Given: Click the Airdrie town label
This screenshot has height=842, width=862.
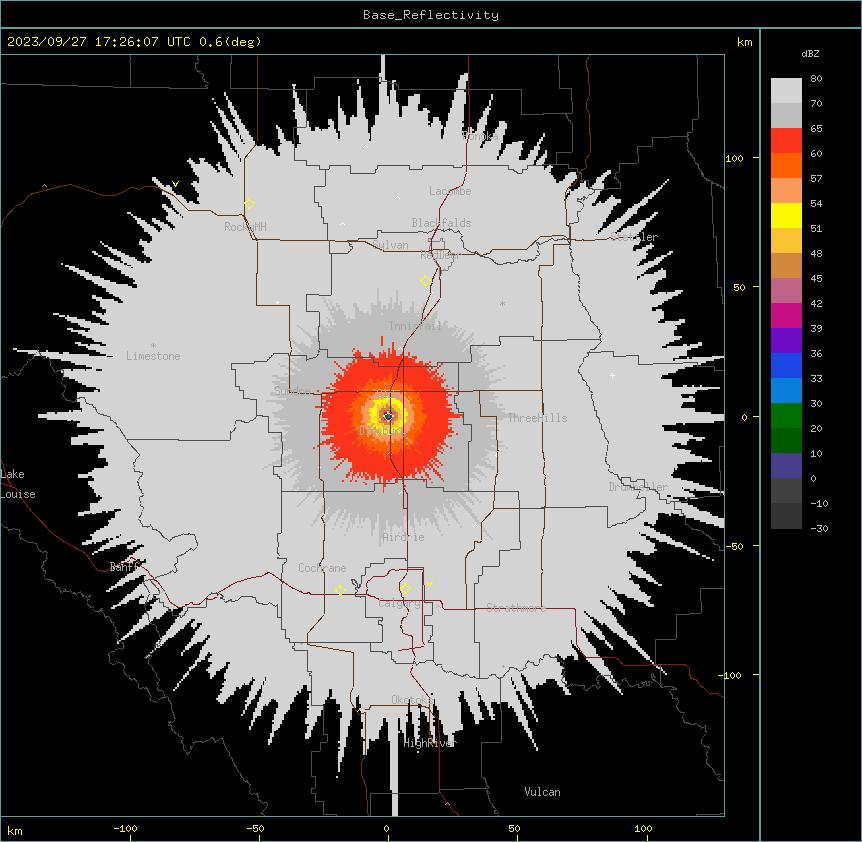Looking at the screenshot, I should [x=404, y=537].
